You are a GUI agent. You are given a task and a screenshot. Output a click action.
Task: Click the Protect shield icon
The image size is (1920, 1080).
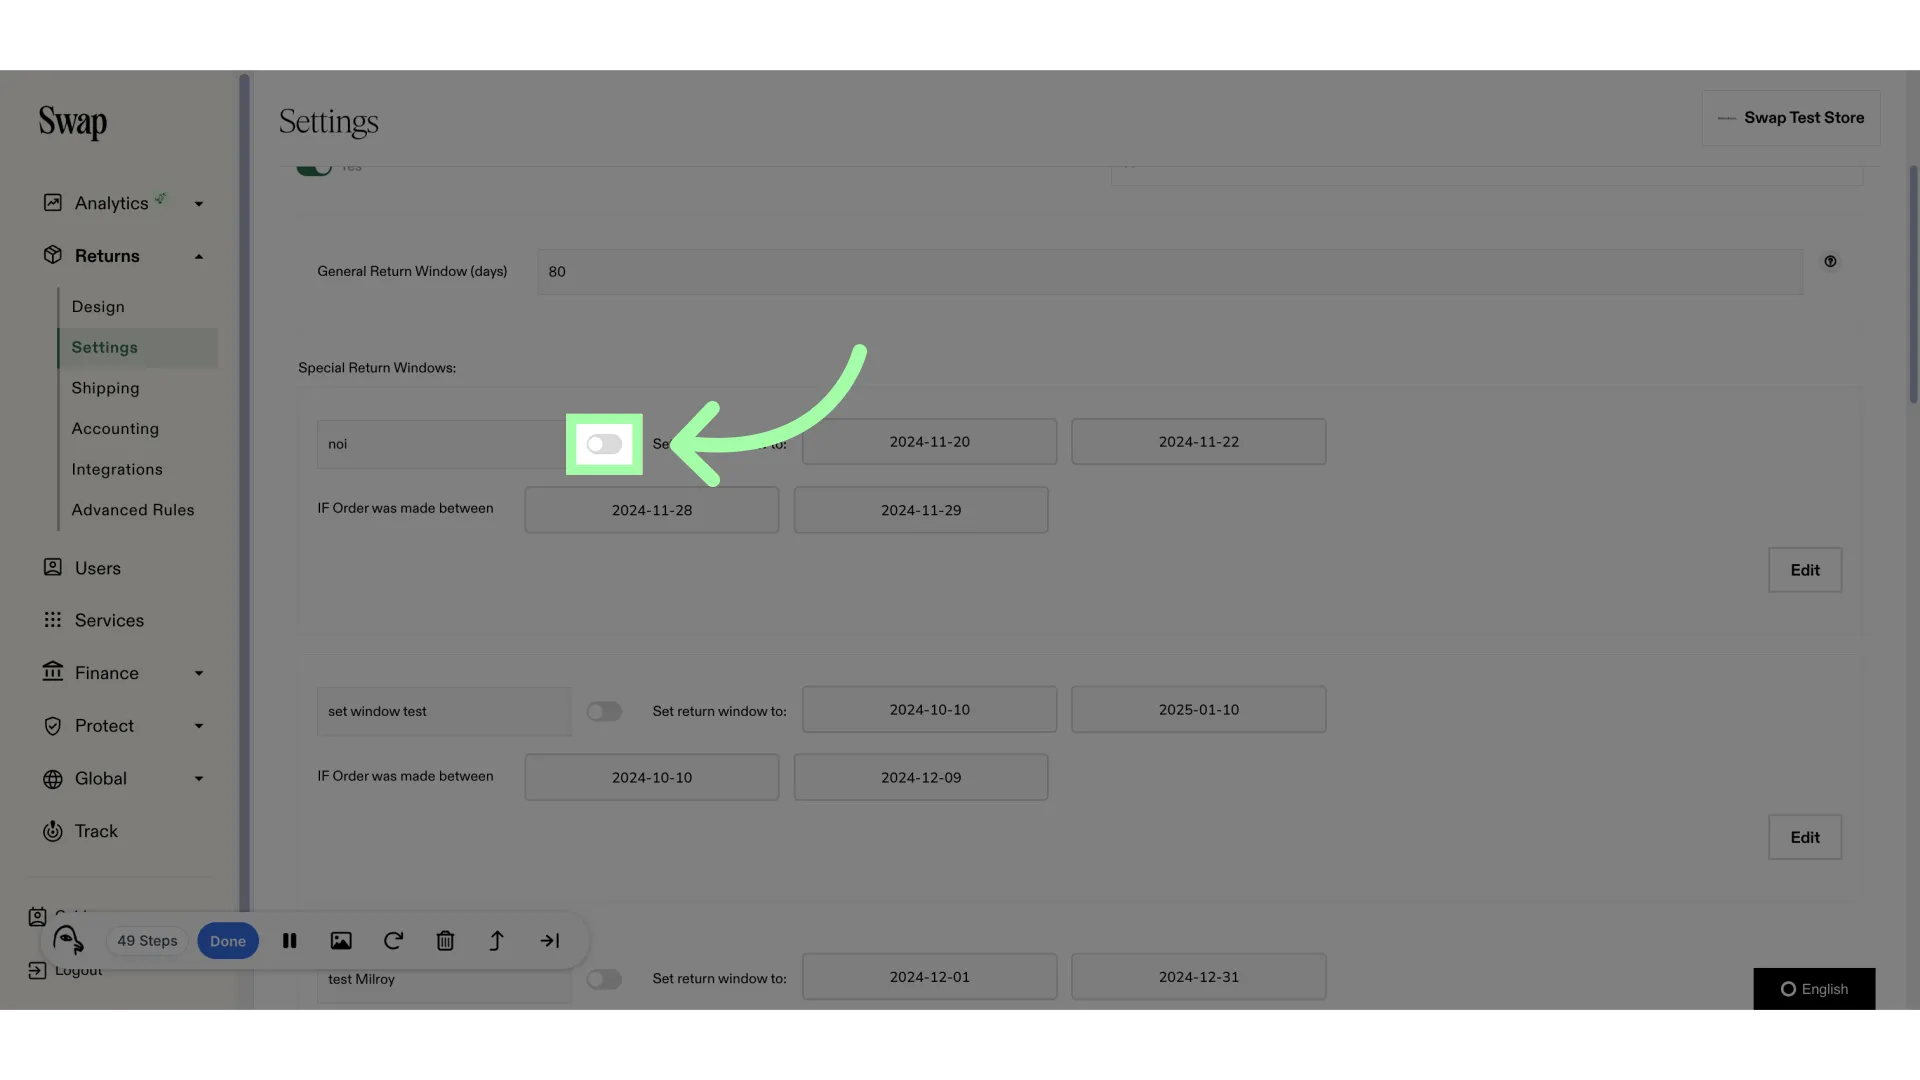pyautogui.click(x=53, y=726)
